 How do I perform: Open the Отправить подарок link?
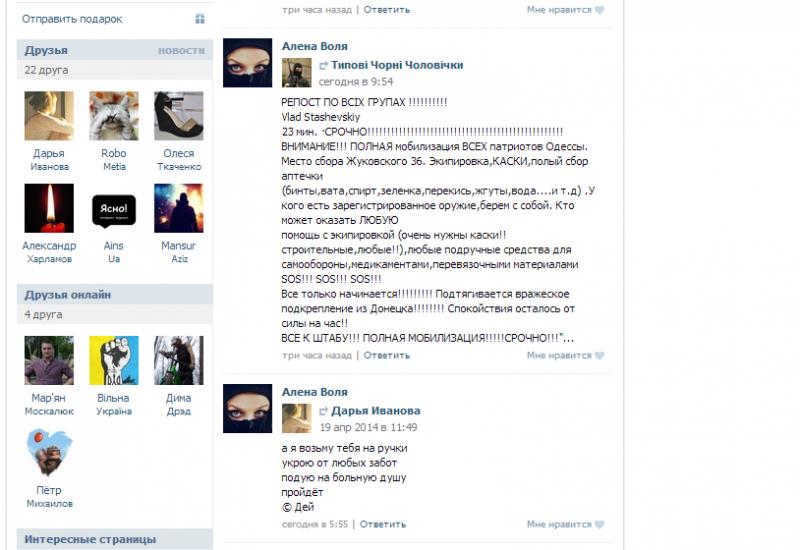[x=72, y=19]
